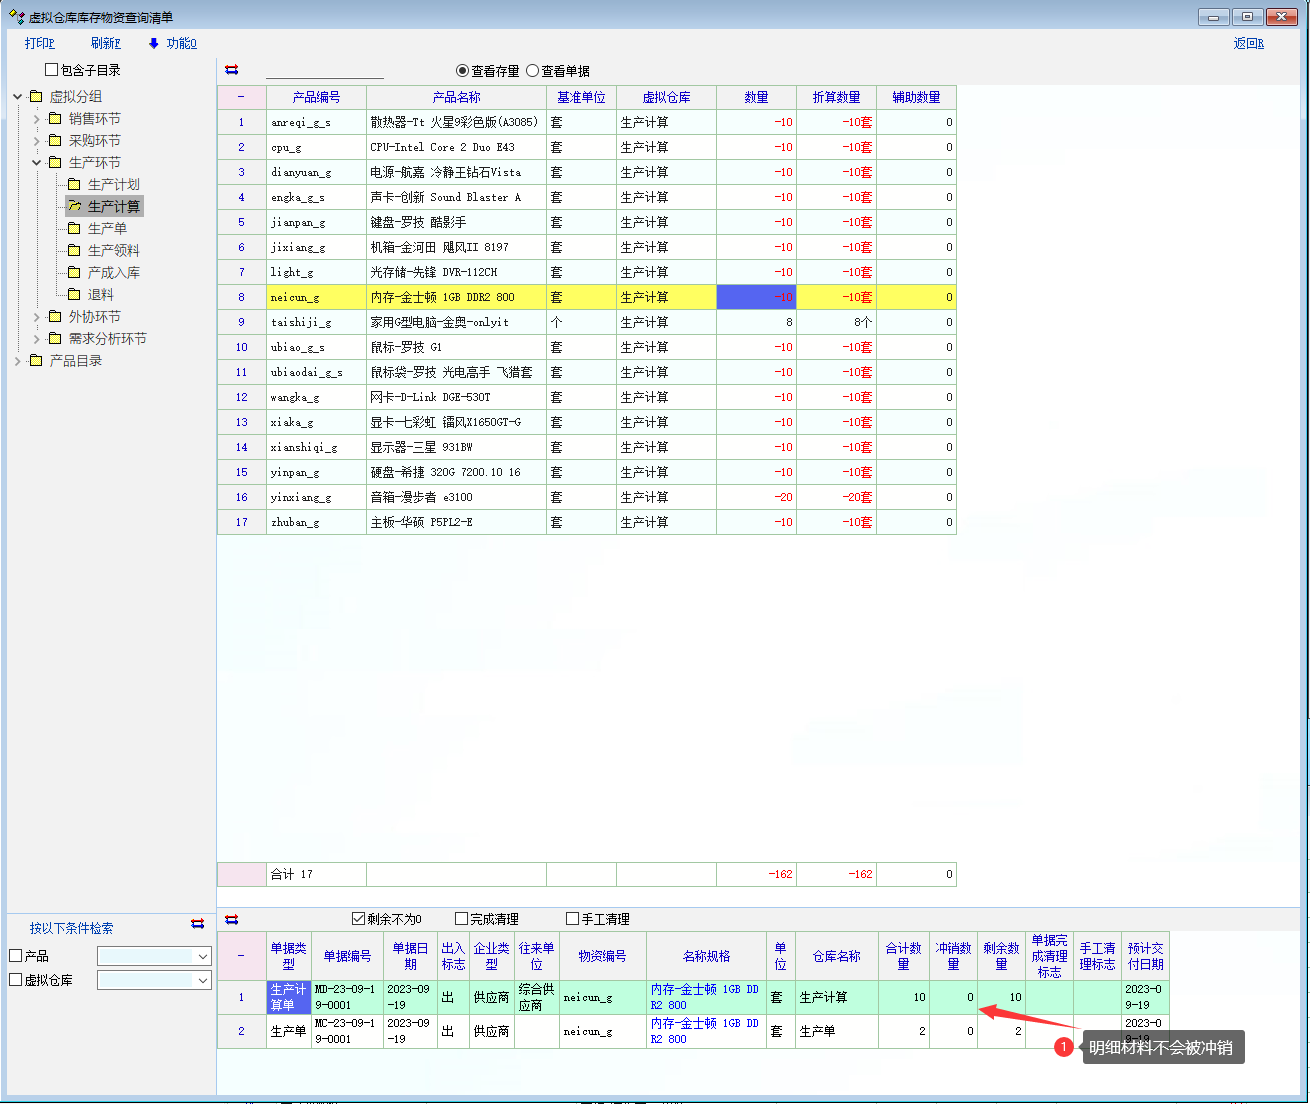Open the 产品 filter dropdown
The width and height of the screenshot is (1310, 1104).
[203, 957]
